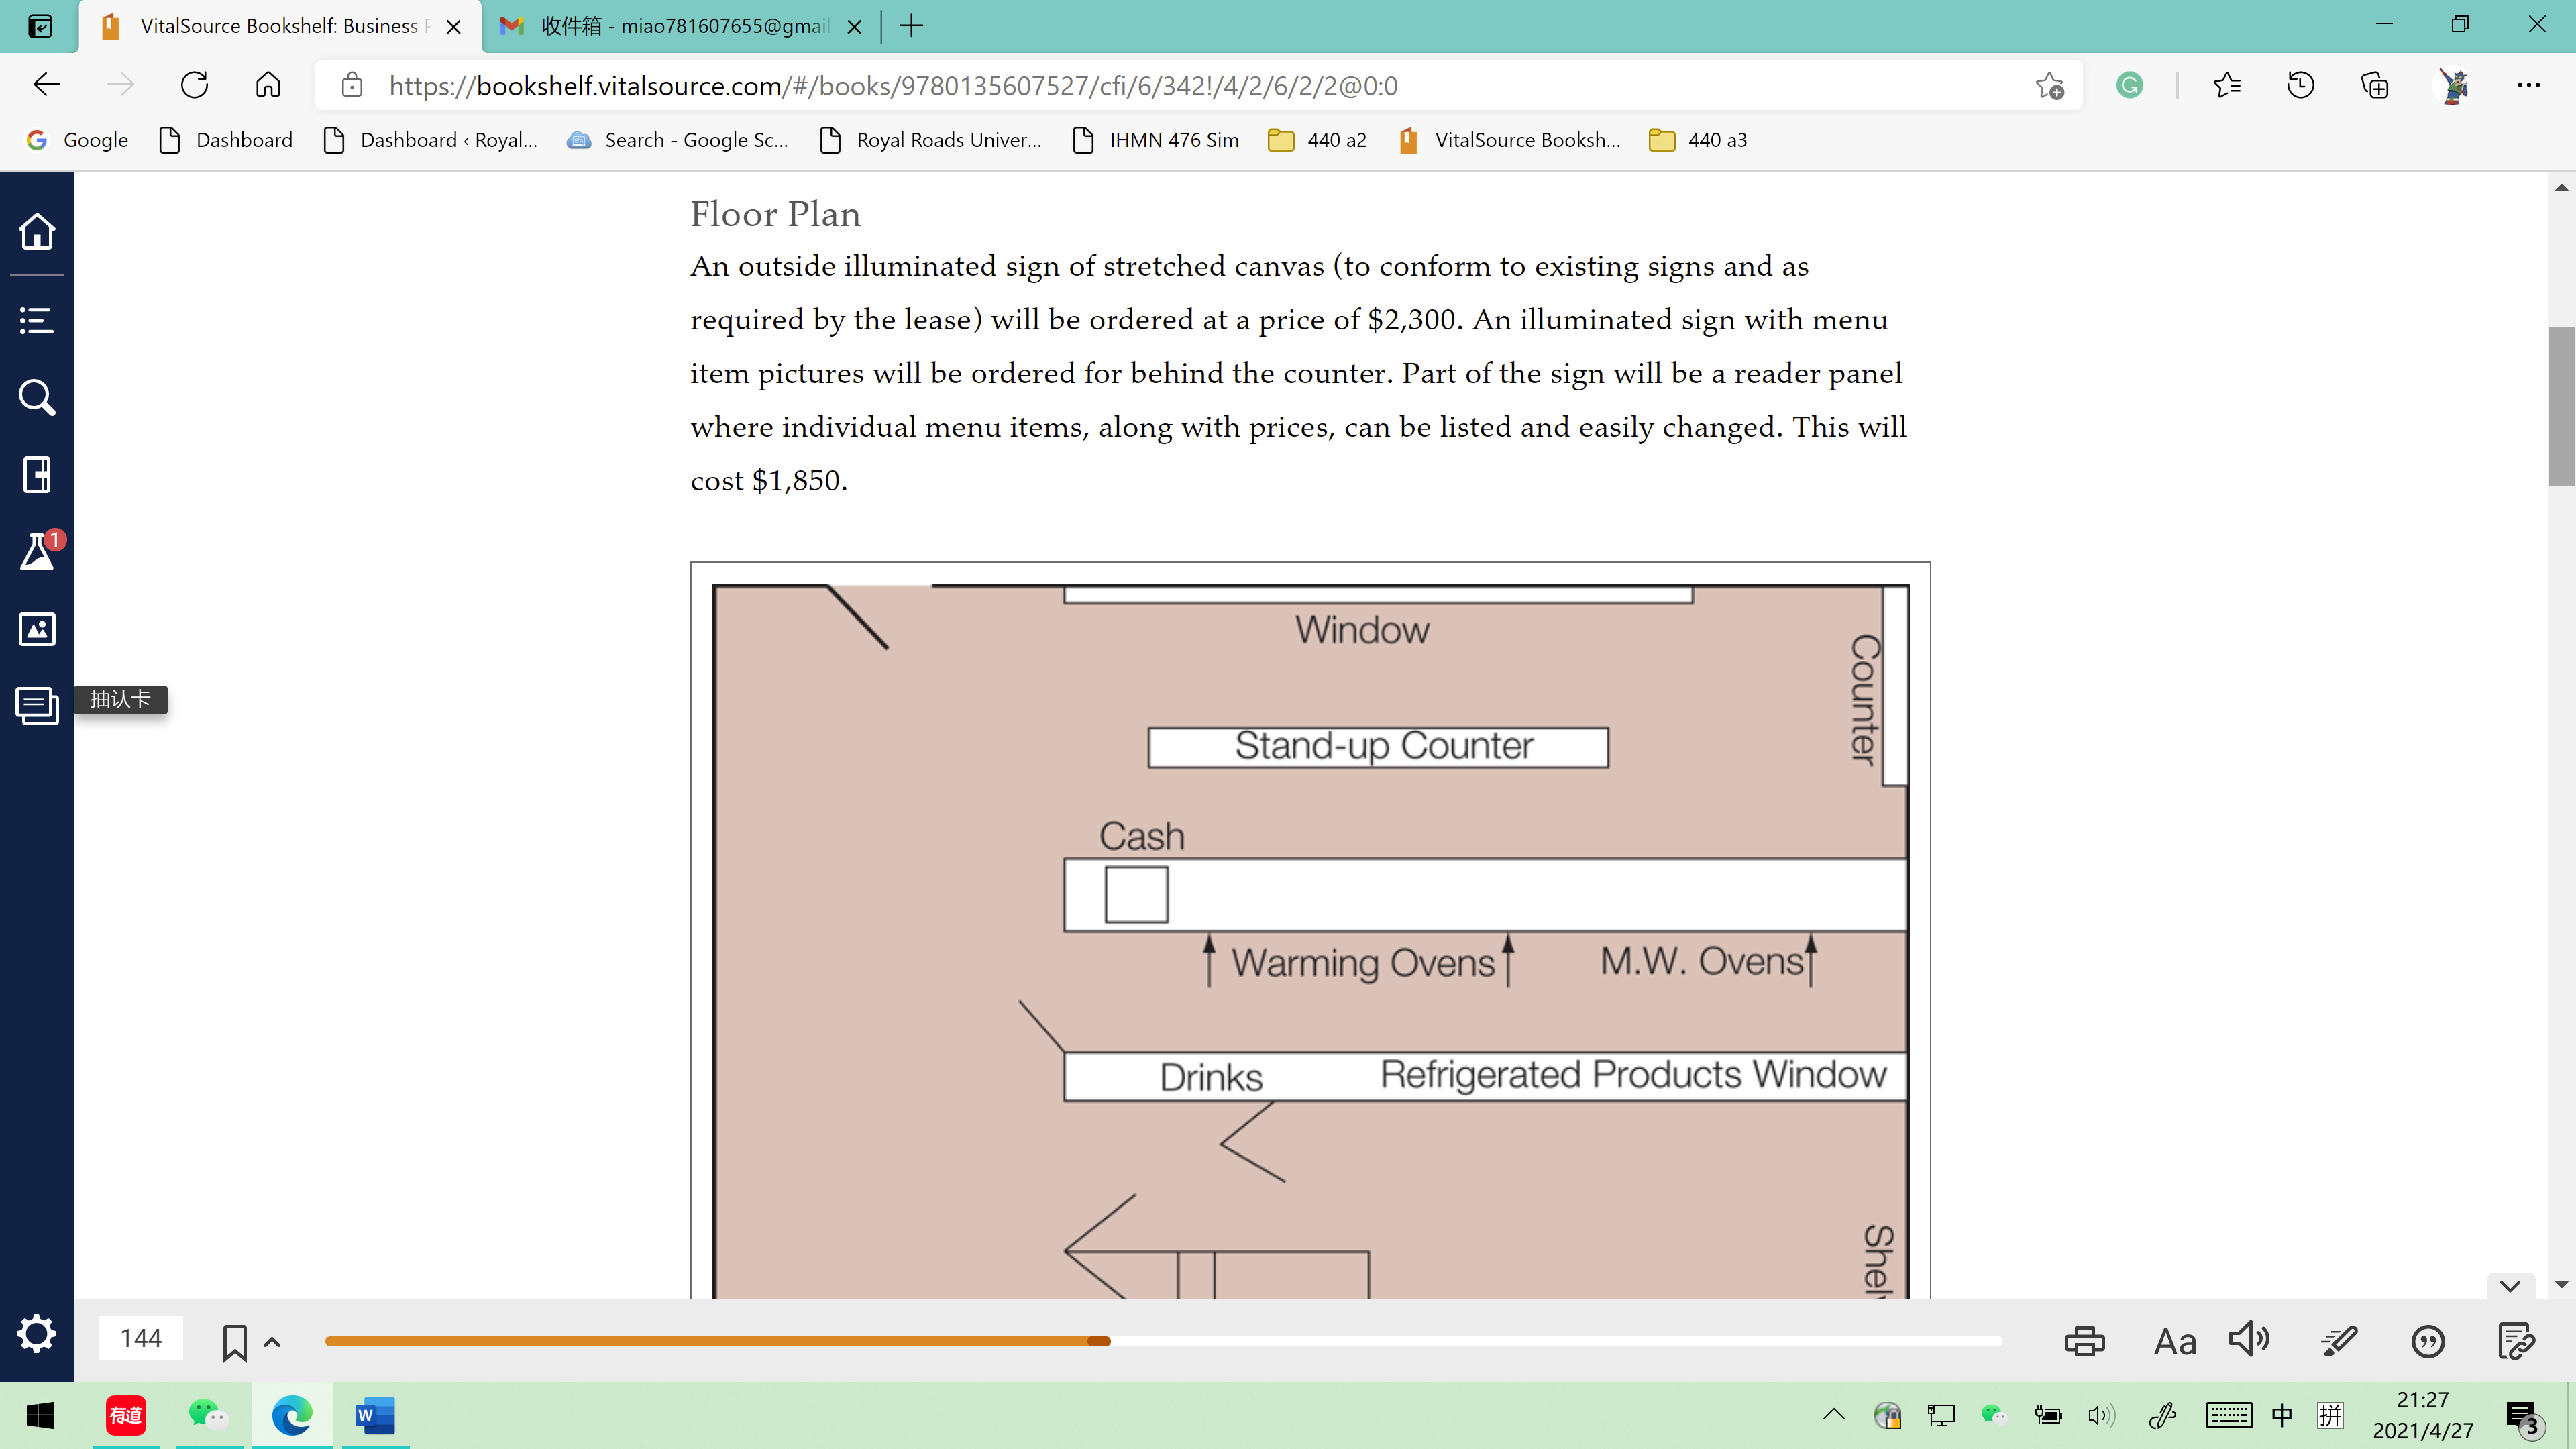Switch to the VitalSource Bookshelf tab
This screenshot has width=2576, height=1449.
(280, 26)
